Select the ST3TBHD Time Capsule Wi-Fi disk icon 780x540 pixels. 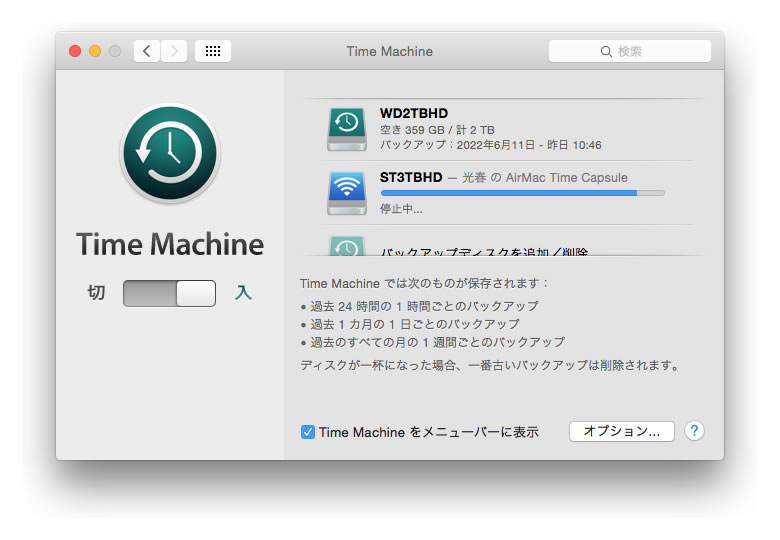click(x=346, y=192)
